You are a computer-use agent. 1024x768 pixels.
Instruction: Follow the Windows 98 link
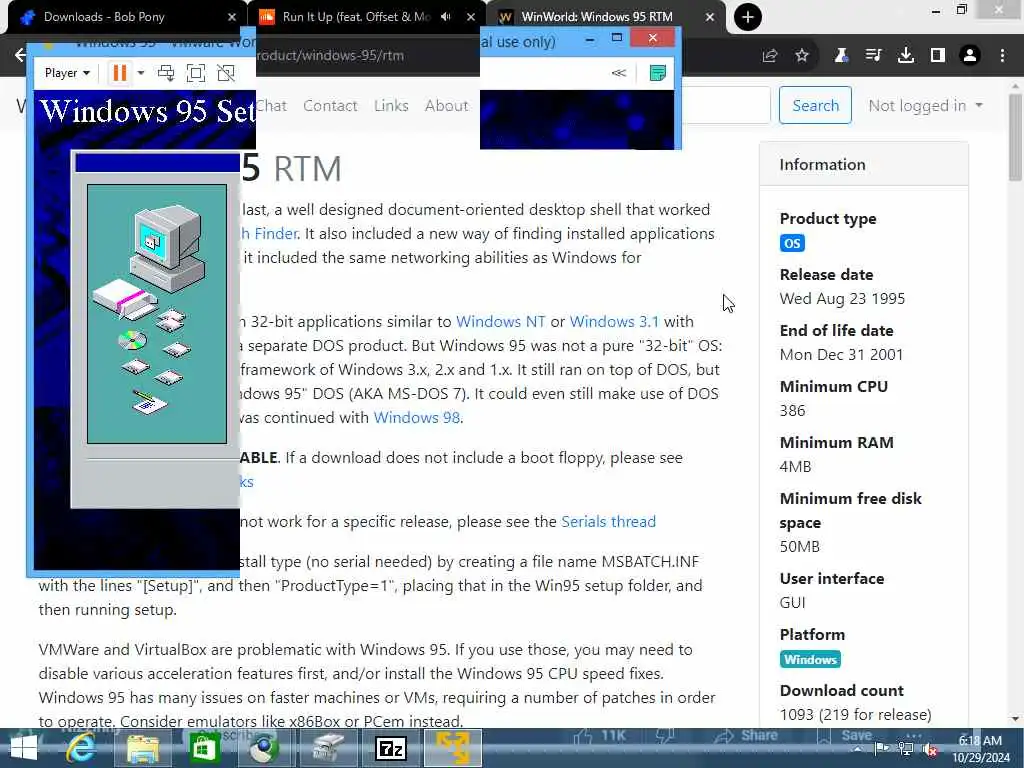click(417, 418)
